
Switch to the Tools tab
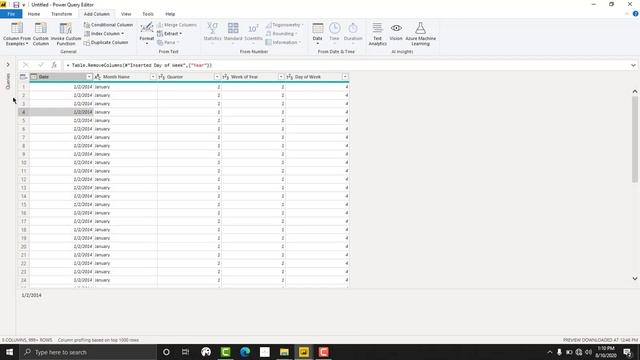tap(148, 14)
